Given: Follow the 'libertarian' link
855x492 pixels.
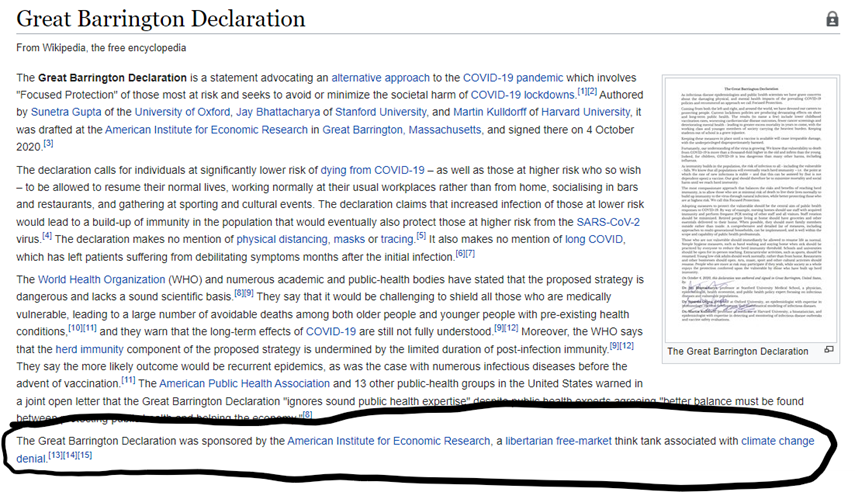Looking at the screenshot, I should [529, 441].
